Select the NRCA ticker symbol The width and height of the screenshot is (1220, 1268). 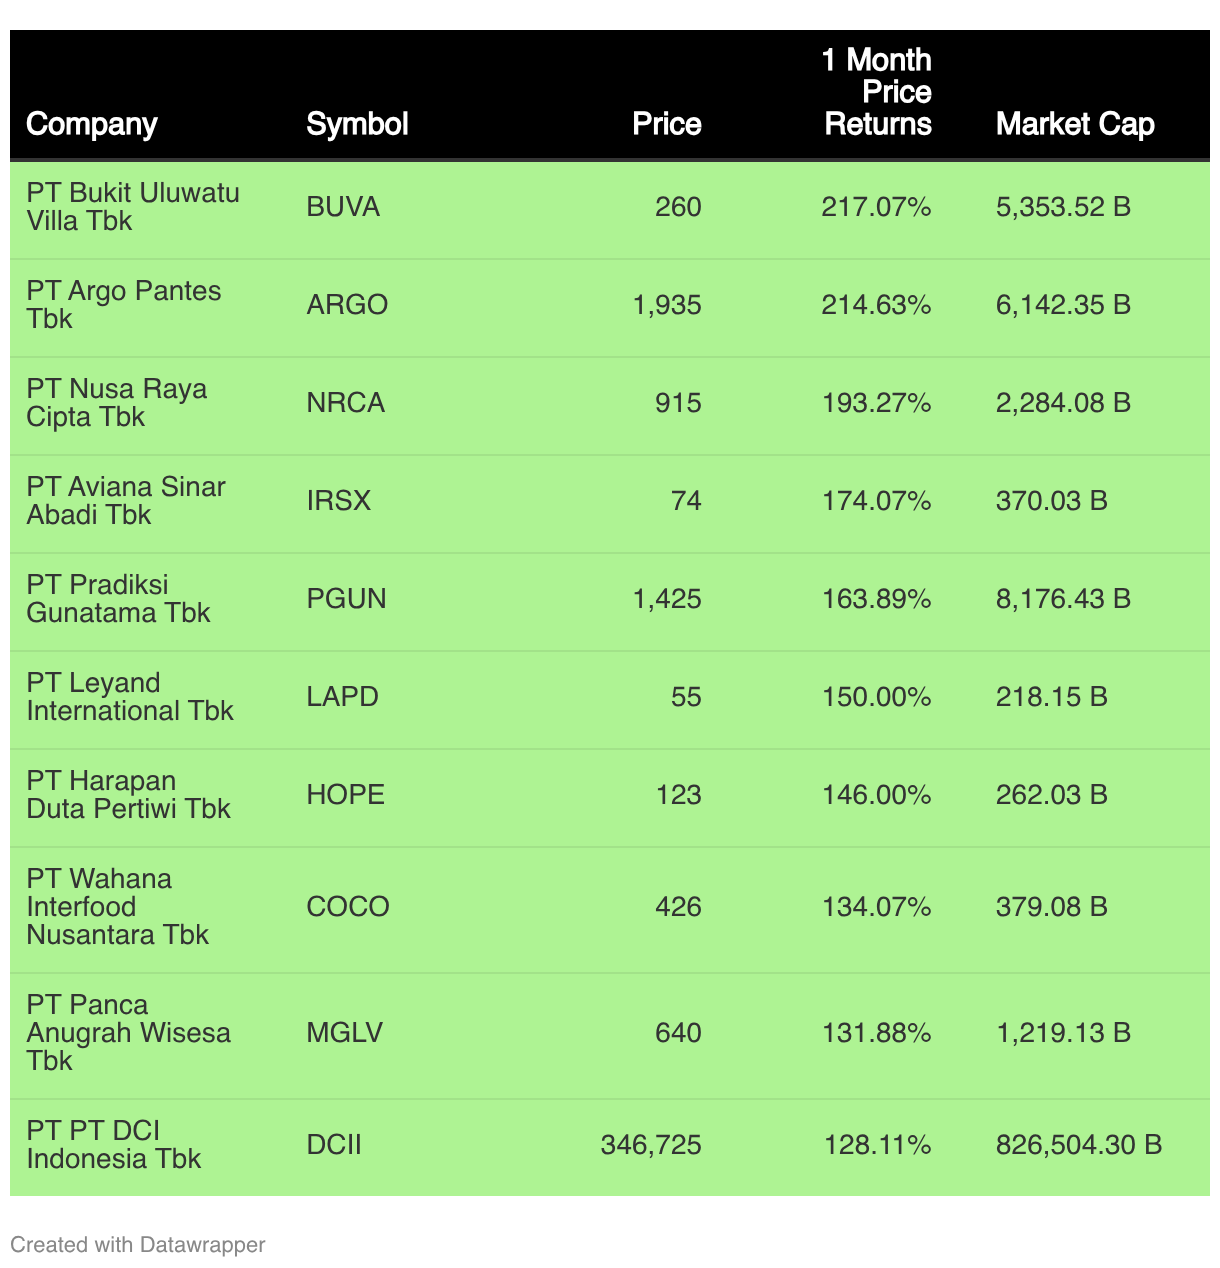pos(345,403)
